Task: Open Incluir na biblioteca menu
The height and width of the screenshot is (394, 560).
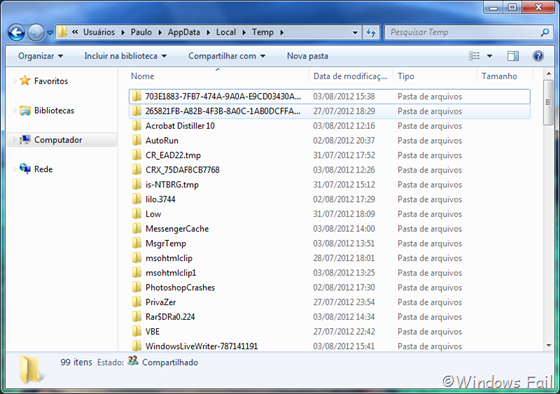Action: (x=125, y=56)
